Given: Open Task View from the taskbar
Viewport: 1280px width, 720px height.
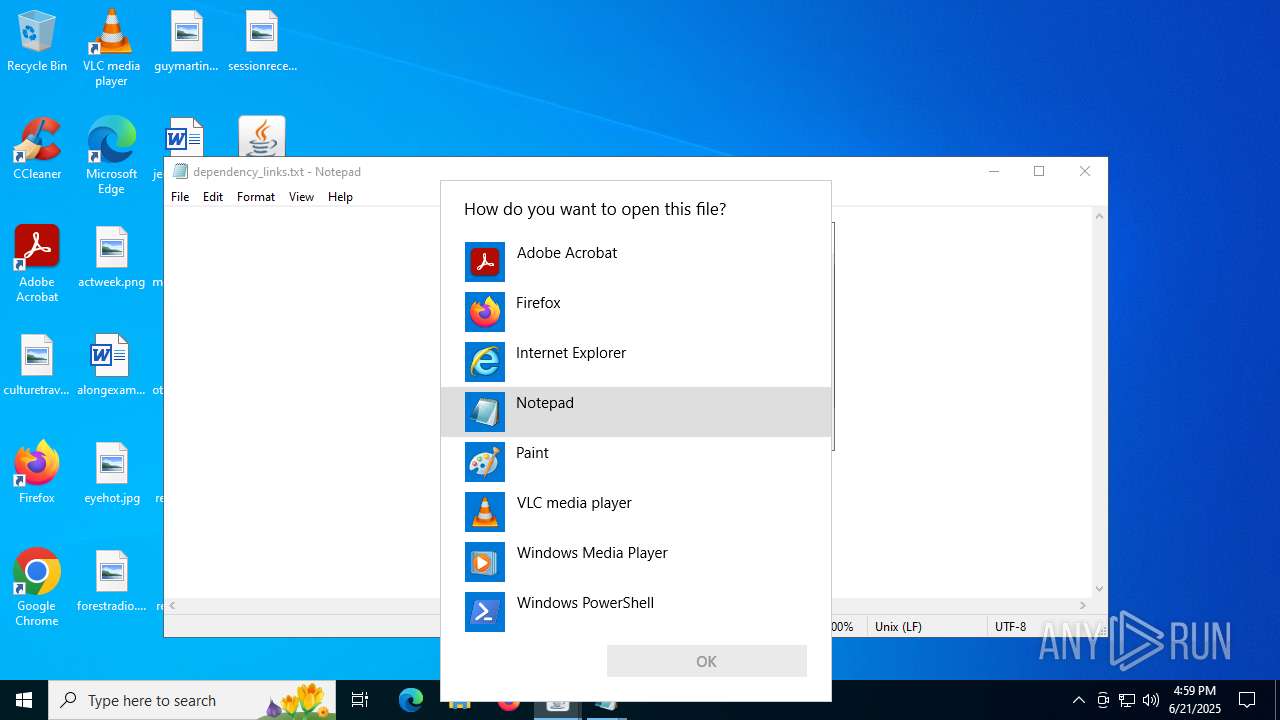Looking at the screenshot, I should pyautogui.click(x=360, y=700).
